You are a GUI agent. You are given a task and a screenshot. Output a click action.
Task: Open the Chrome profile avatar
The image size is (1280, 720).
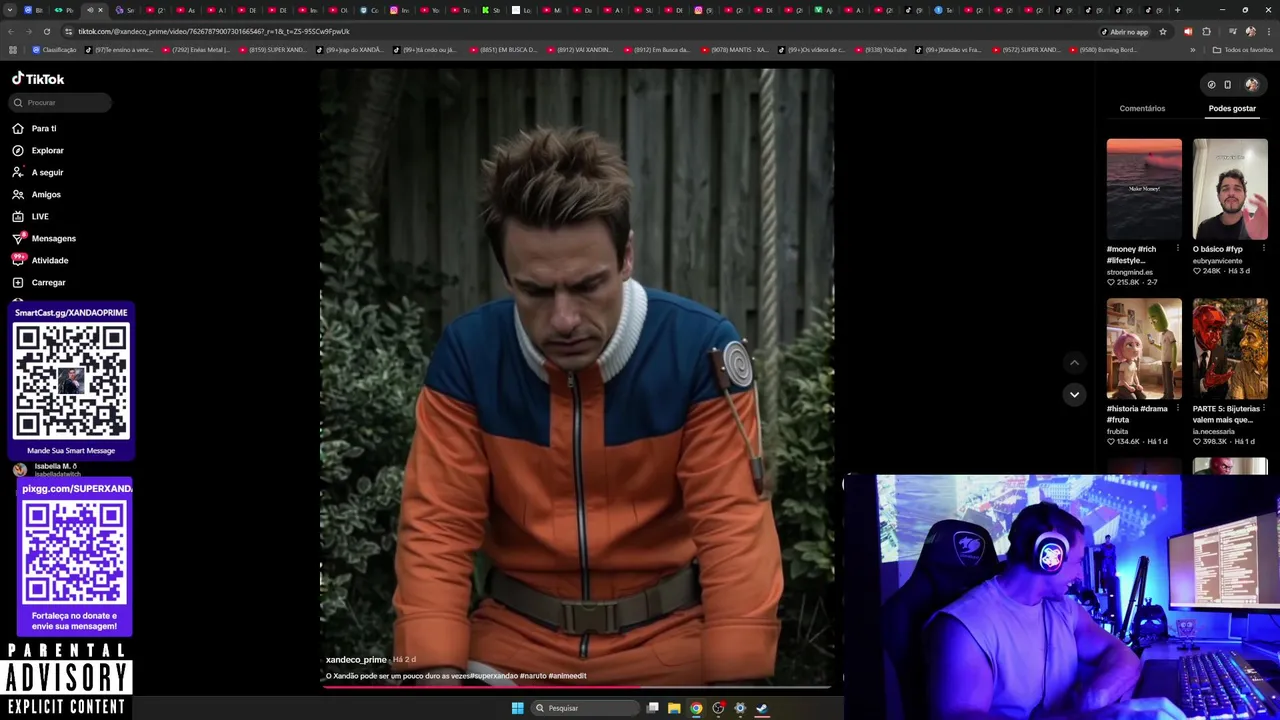[1250, 32]
